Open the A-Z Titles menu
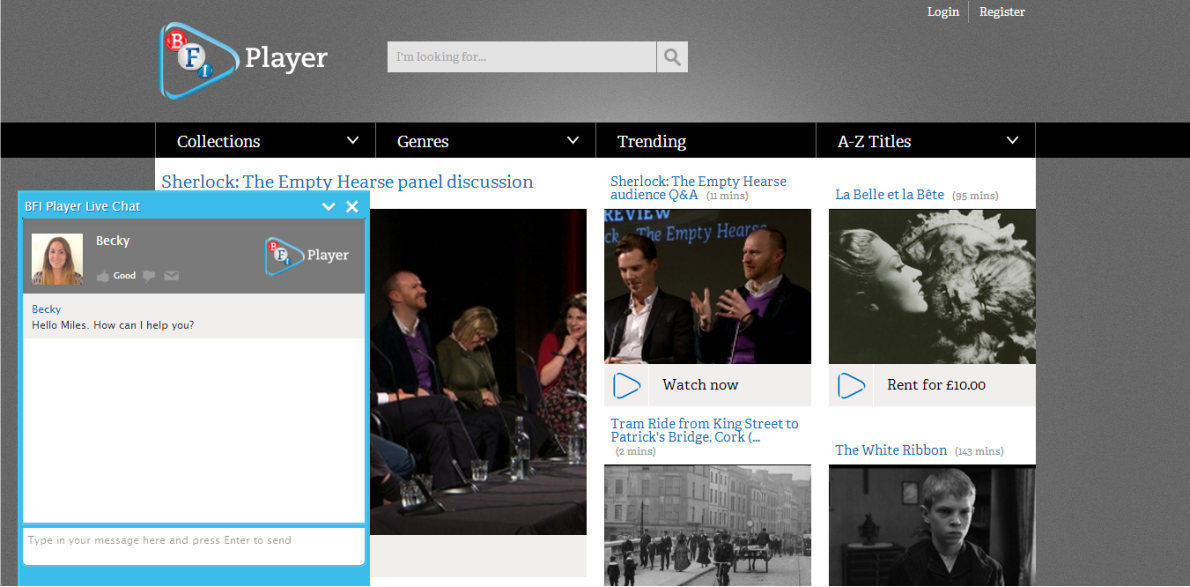1190x587 pixels. coord(926,140)
